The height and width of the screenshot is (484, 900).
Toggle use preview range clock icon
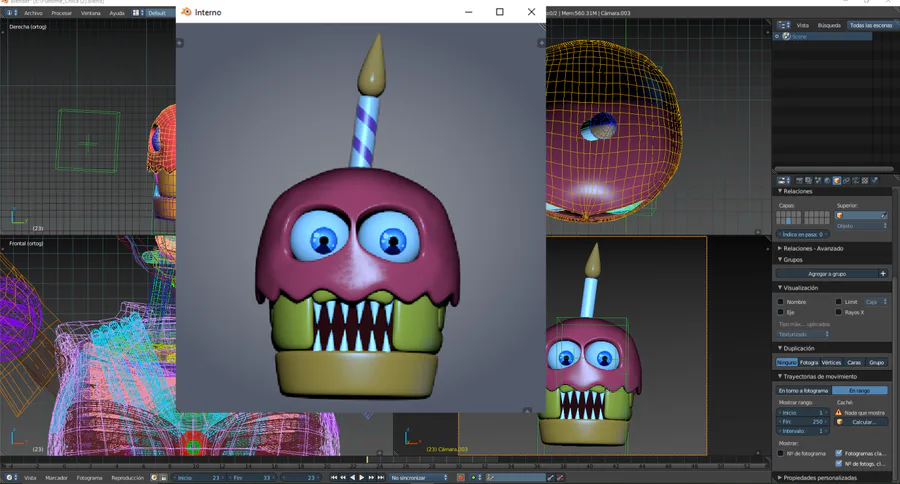pos(154,478)
